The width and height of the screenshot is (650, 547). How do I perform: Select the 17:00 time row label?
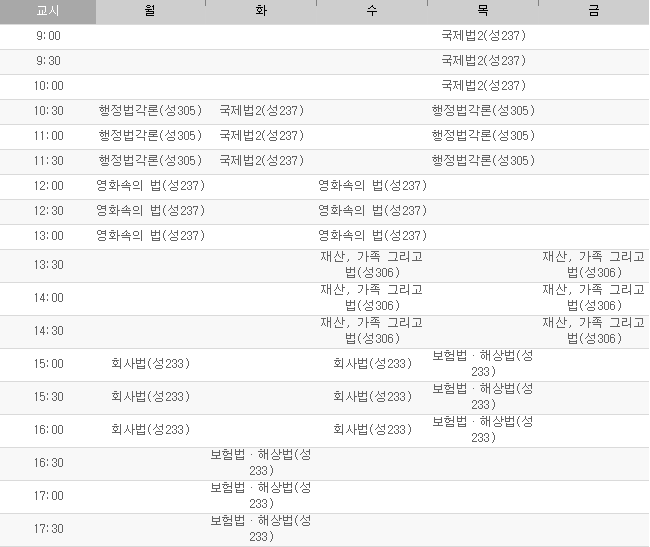pos(49,496)
